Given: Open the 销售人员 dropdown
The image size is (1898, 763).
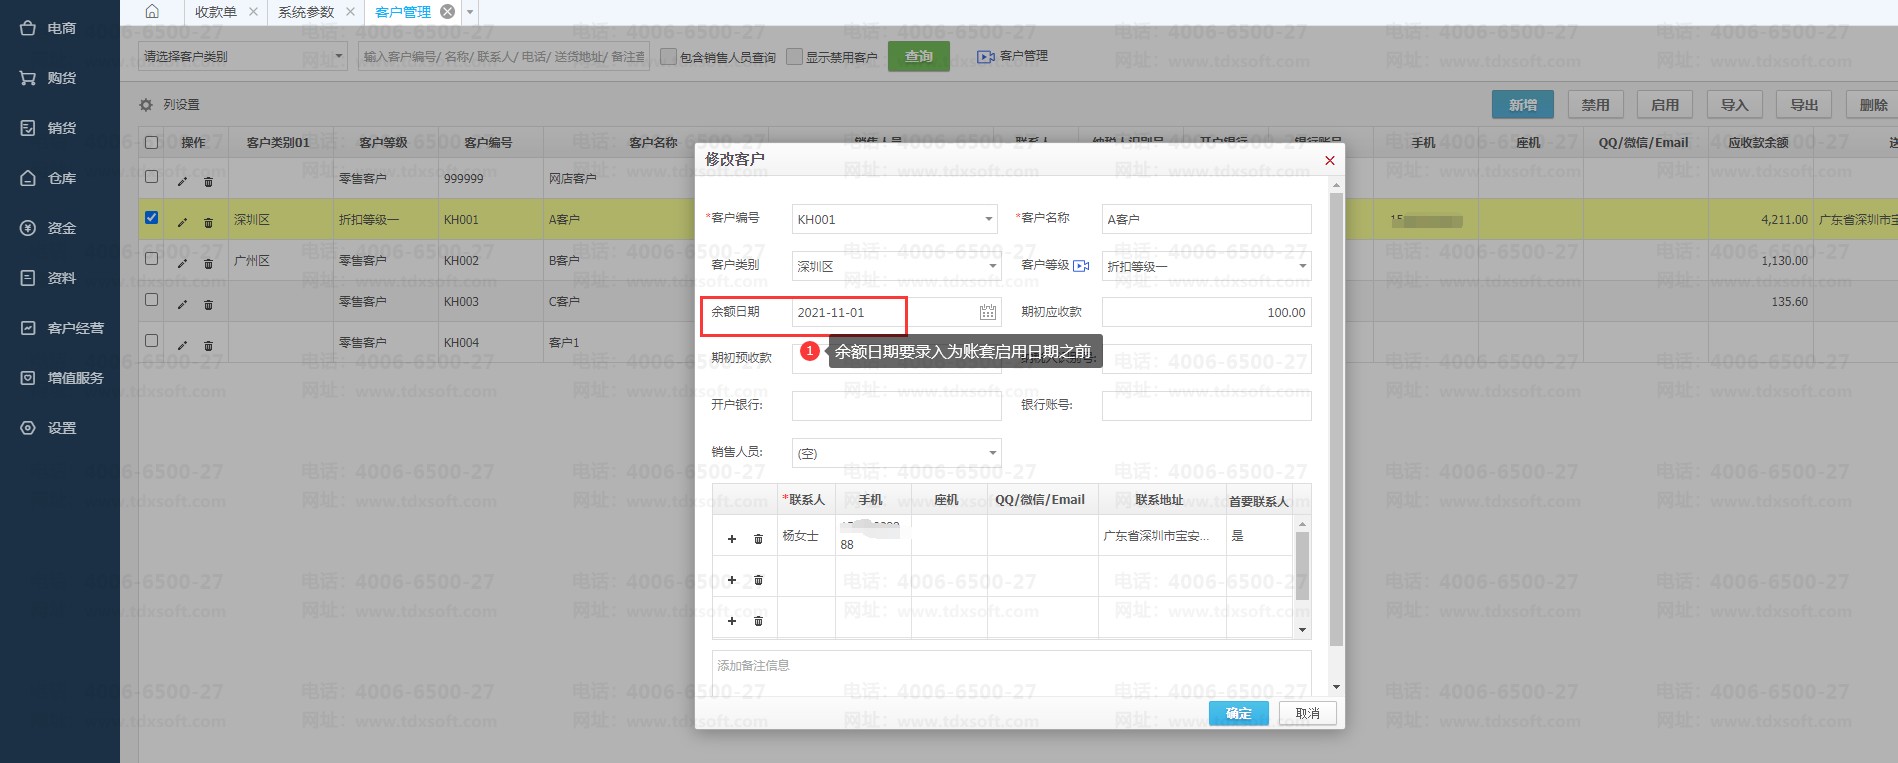Looking at the screenshot, I should (992, 453).
